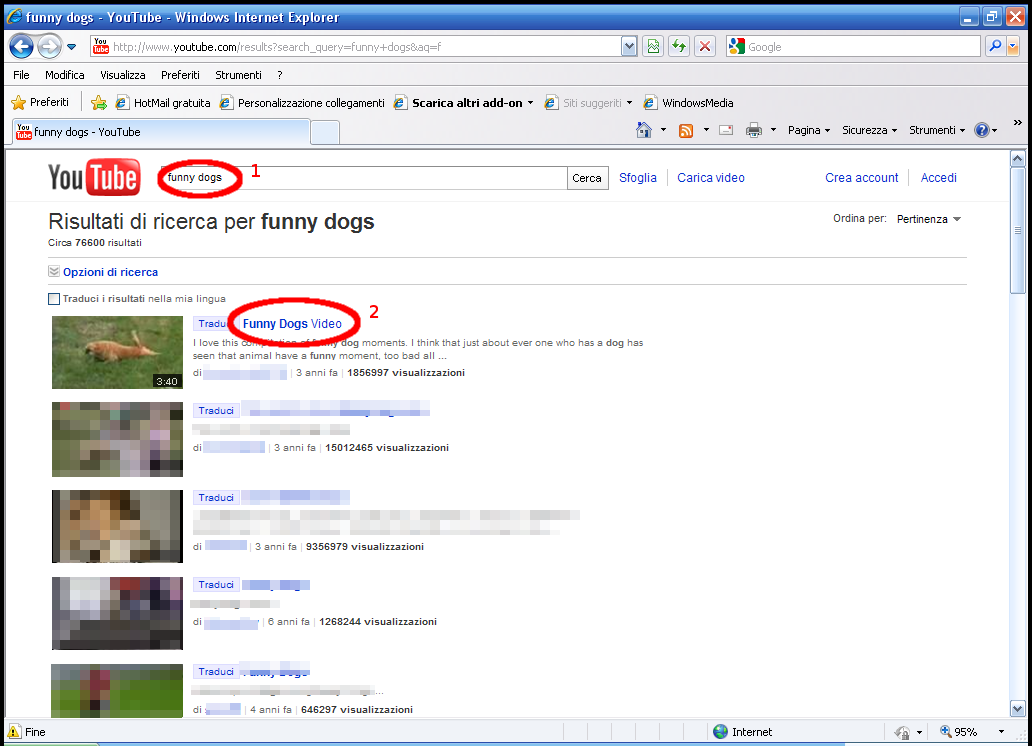Click the Add to favorites bar star icon
Viewport: 1032px width, 746px height.
tap(99, 103)
